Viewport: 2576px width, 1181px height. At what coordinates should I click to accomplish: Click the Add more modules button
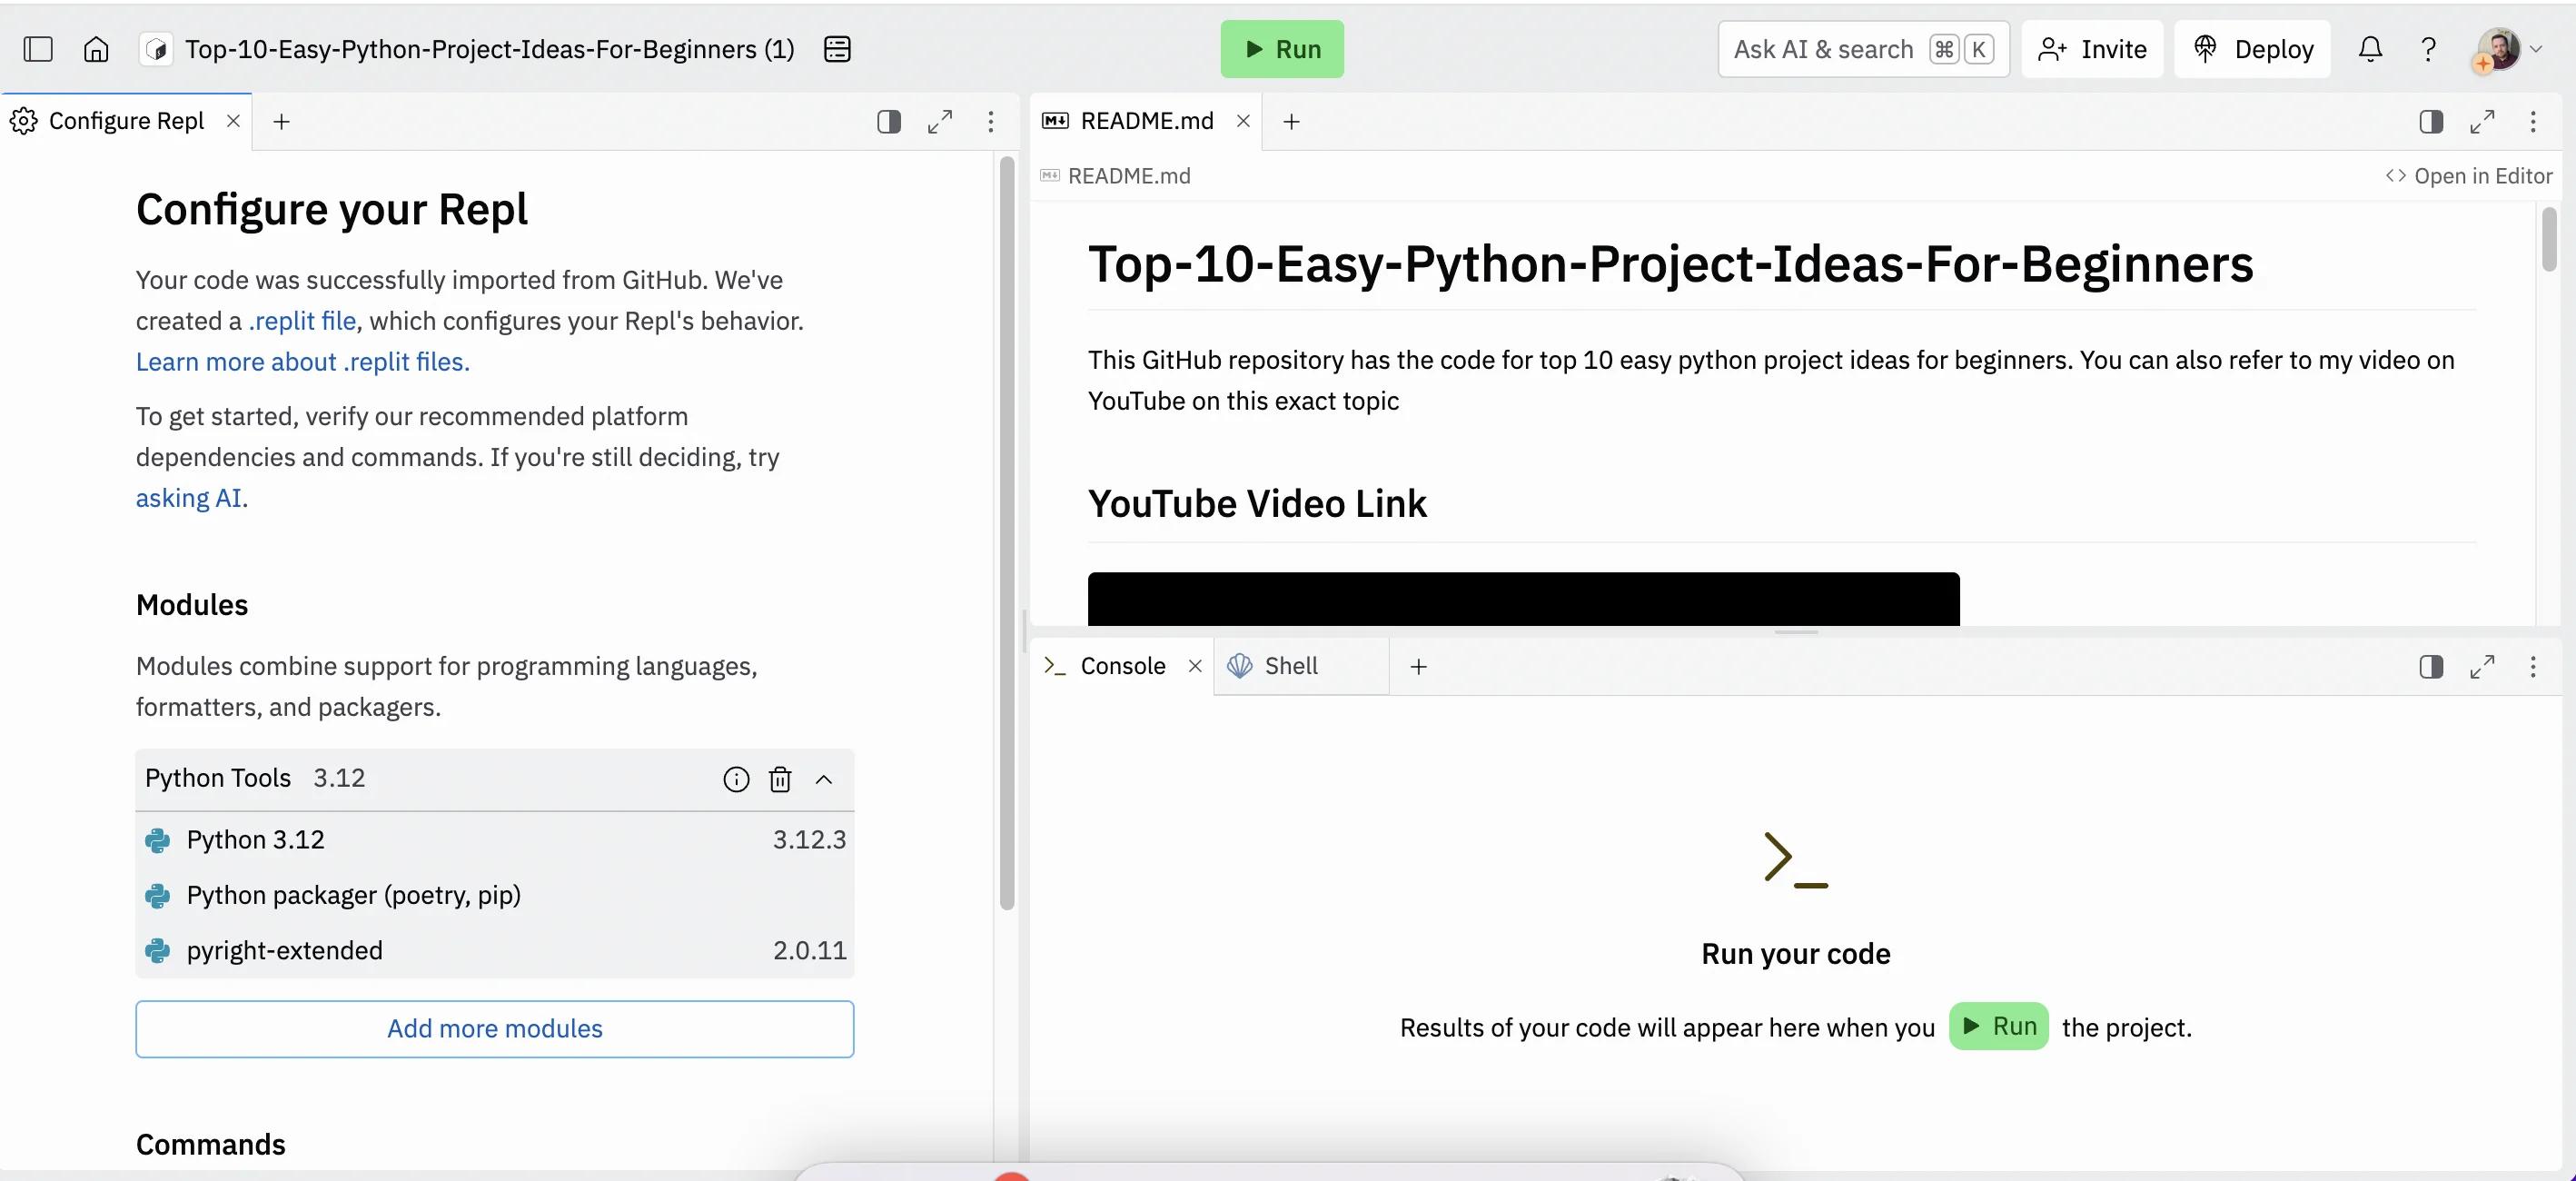point(494,1028)
